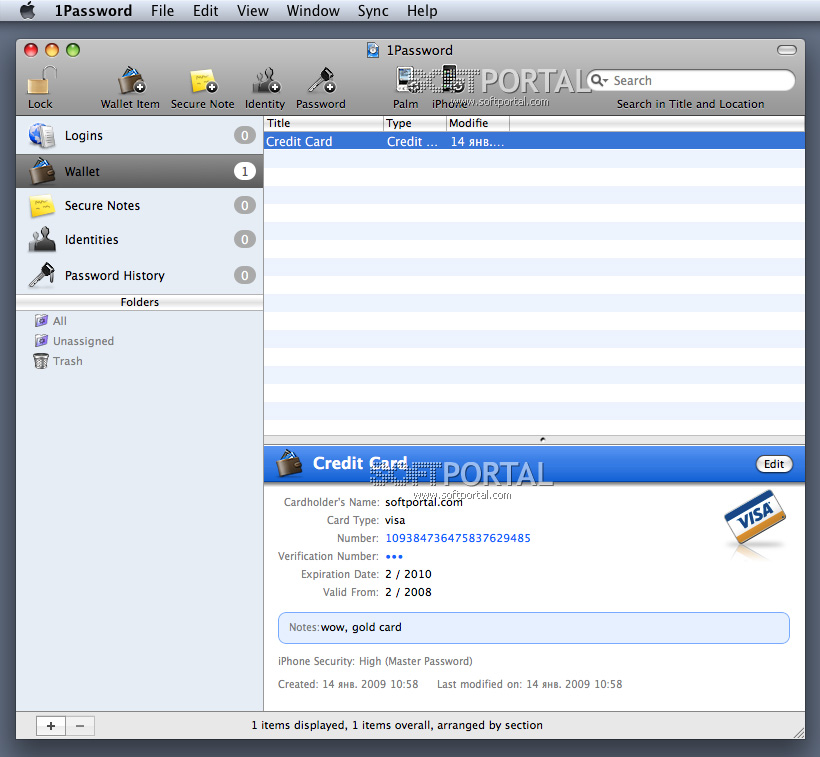The image size is (820, 757).
Task: Click the toolbar toggle pill button
Action: click(x=787, y=50)
